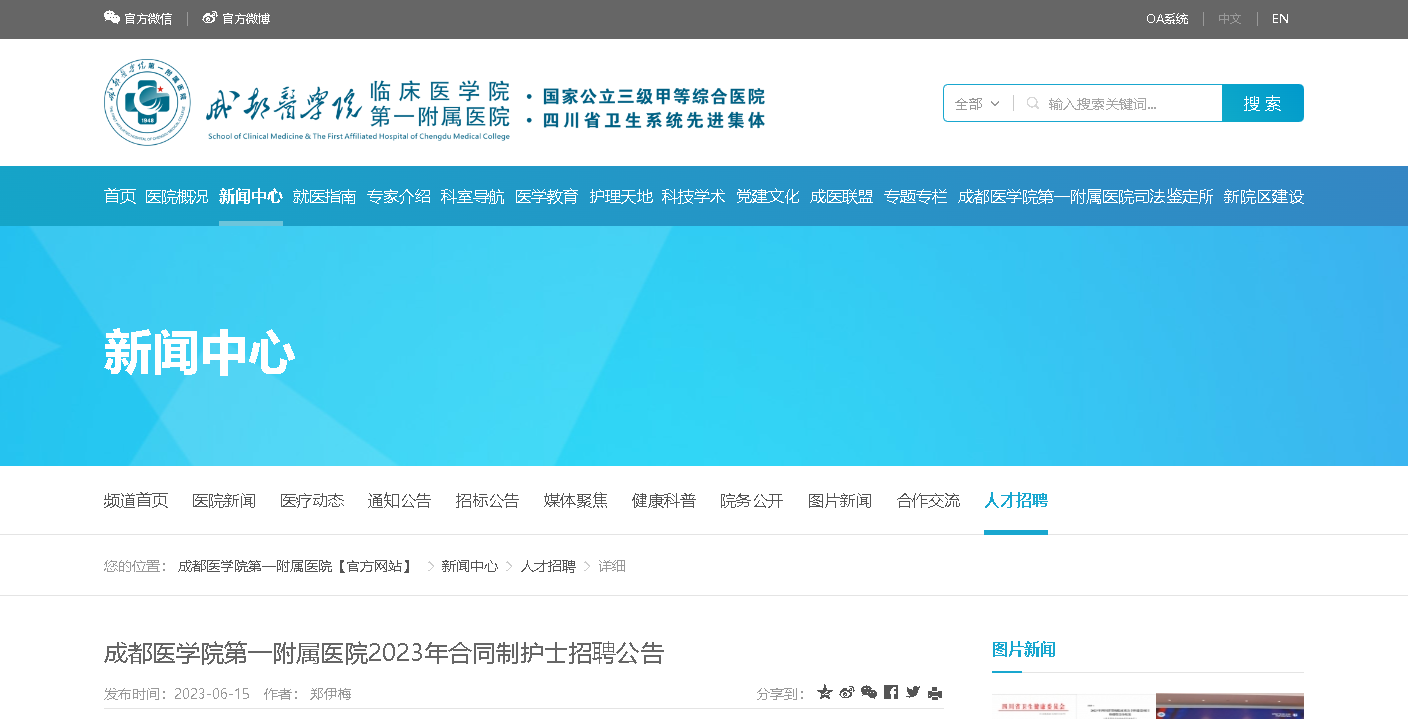Viewport: 1408px width, 719px height.
Task: Switch site language to 中文
Action: tap(1229, 18)
